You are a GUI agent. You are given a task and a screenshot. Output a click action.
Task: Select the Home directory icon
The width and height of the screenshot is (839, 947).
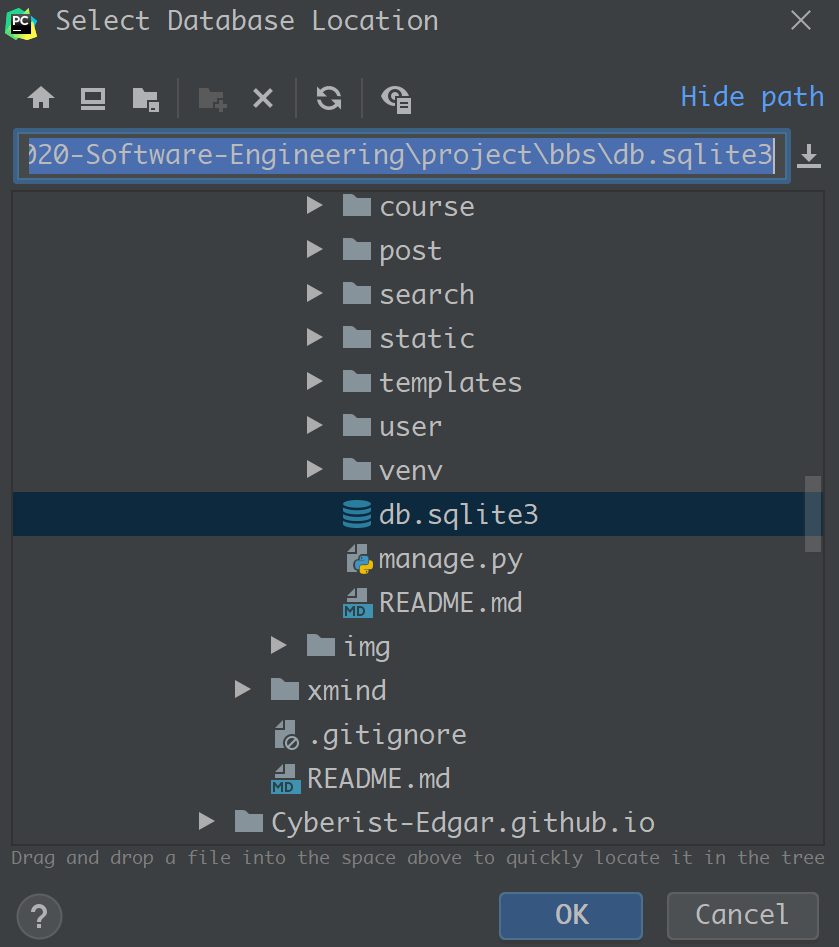pos(40,97)
